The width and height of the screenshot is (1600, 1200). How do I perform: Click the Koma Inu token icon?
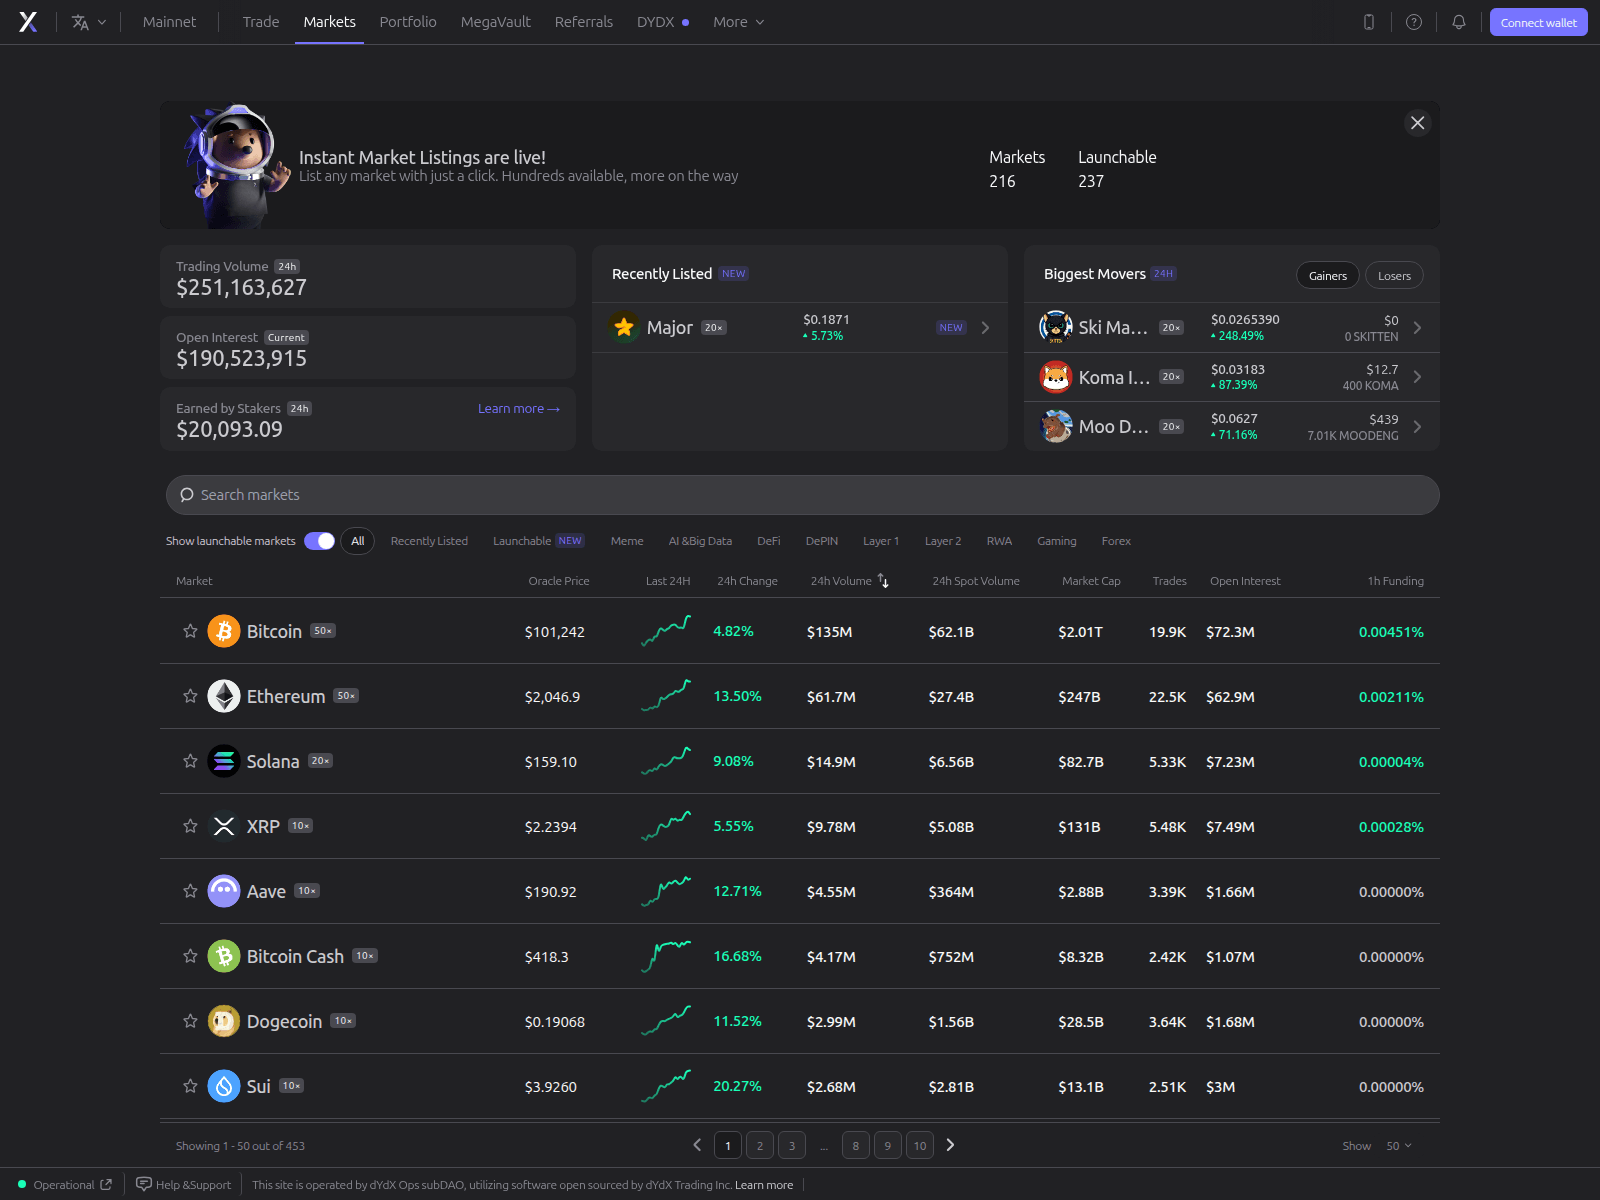[1056, 377]
